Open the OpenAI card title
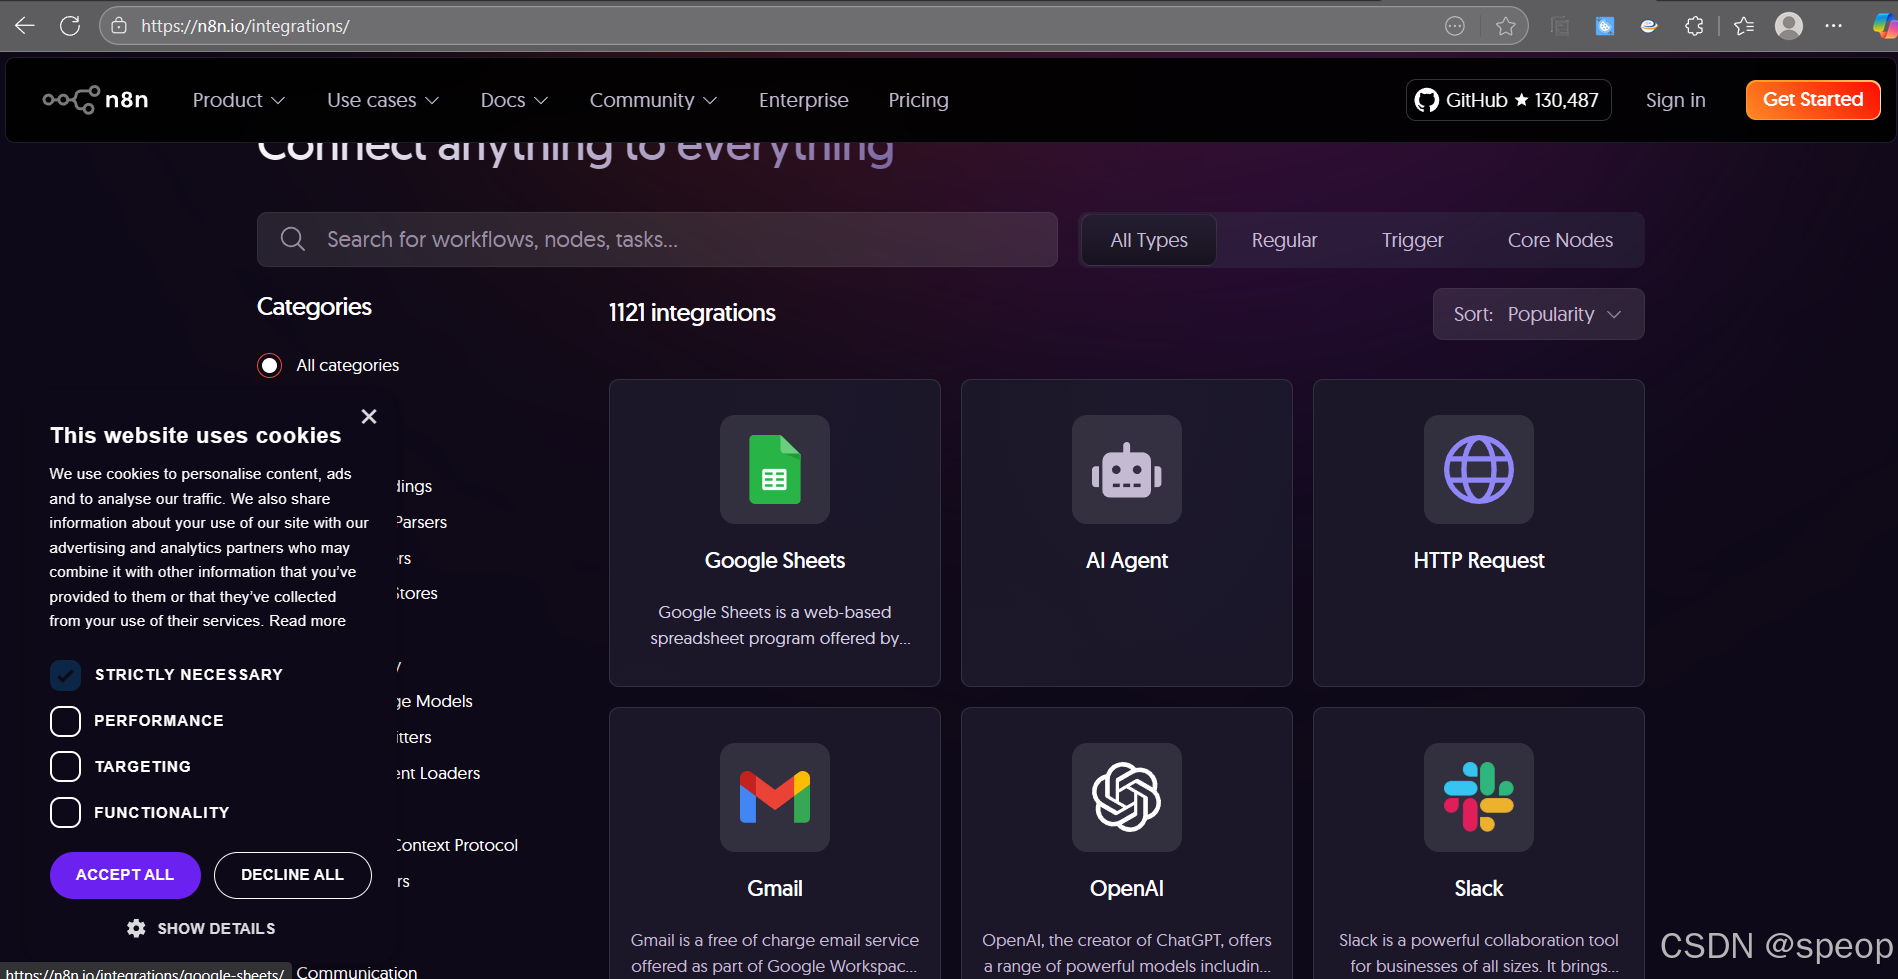 (x=1127, y=888)
